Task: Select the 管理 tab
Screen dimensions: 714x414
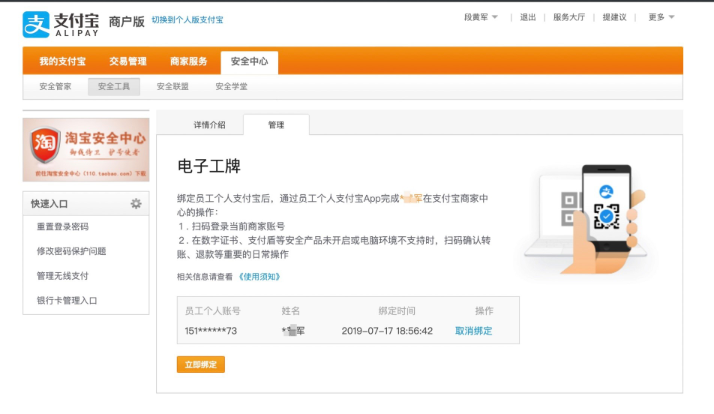Action: 276,125
